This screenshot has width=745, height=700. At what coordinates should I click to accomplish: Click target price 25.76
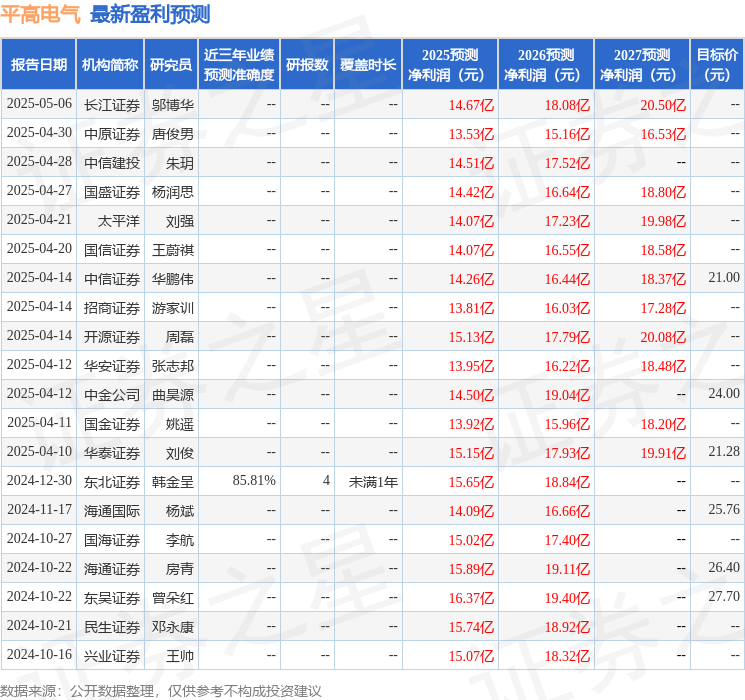724,509
